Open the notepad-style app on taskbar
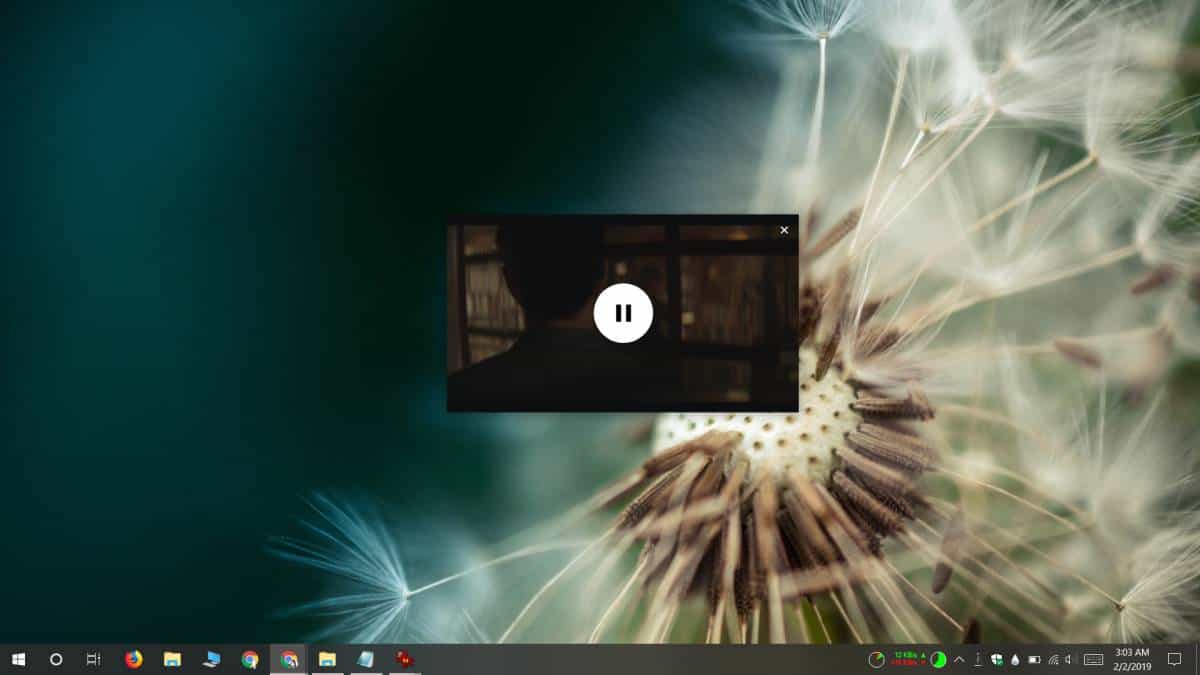This screenshot has width=1200, height=675. (x=366, y=659)
